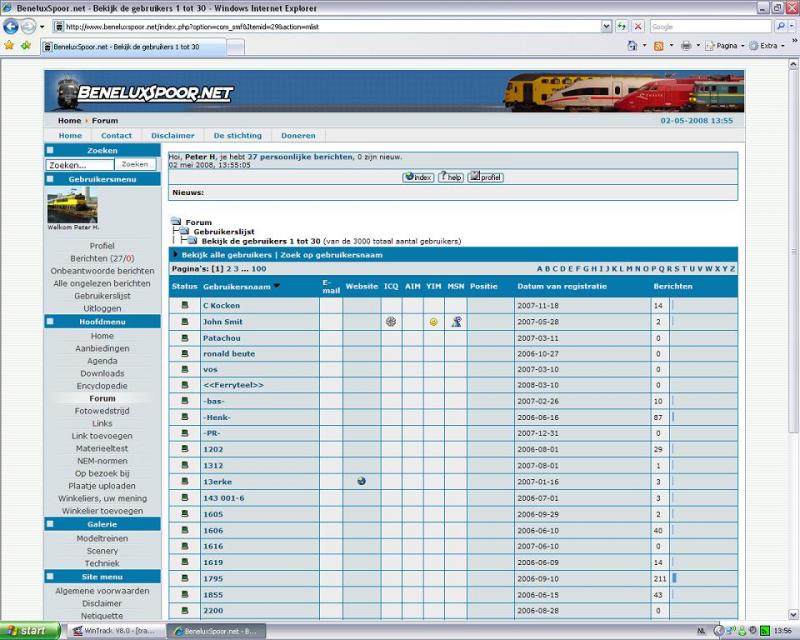Click the IE Back navigation button

(11, 26)
